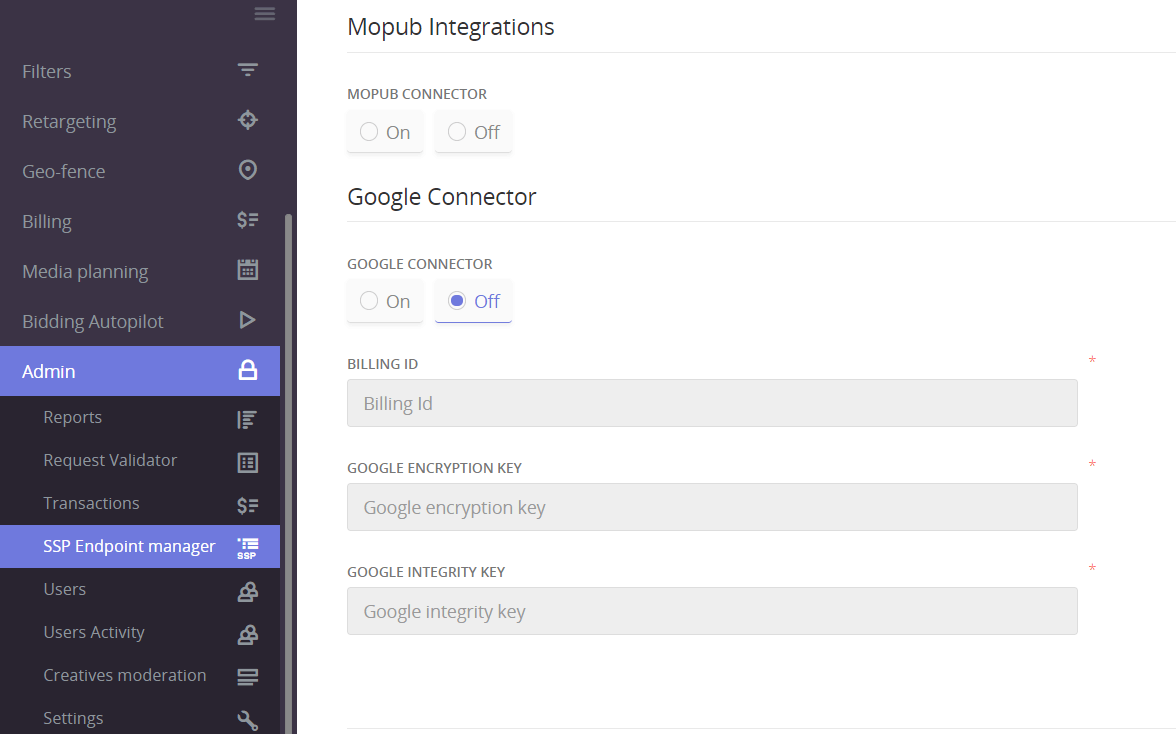Open the Retargeting section
This screenshot has height=734, width=1176.
point(140,121)
